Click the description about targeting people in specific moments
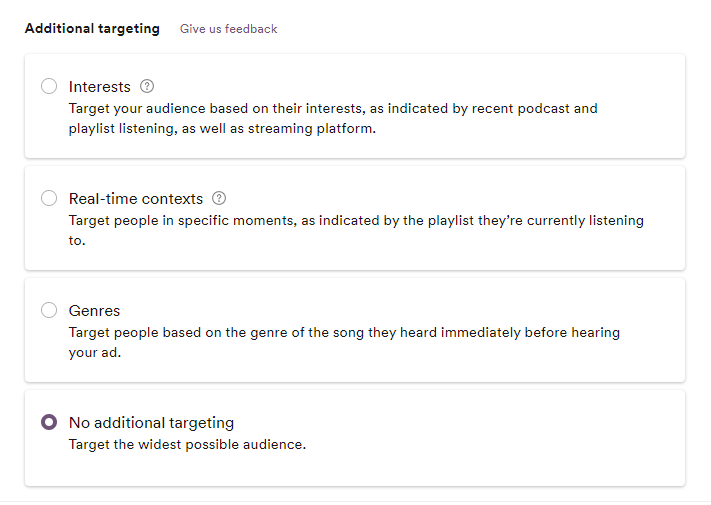The image size is (711, 505). click(356, 230)
